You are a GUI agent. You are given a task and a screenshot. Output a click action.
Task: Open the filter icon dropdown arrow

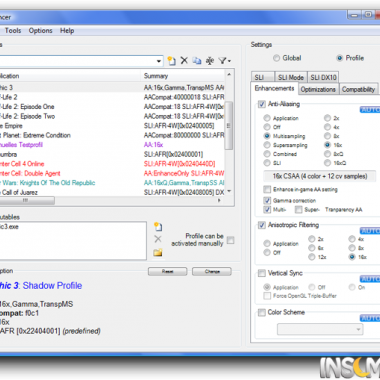pyautogui.click(x=229, y=61)
